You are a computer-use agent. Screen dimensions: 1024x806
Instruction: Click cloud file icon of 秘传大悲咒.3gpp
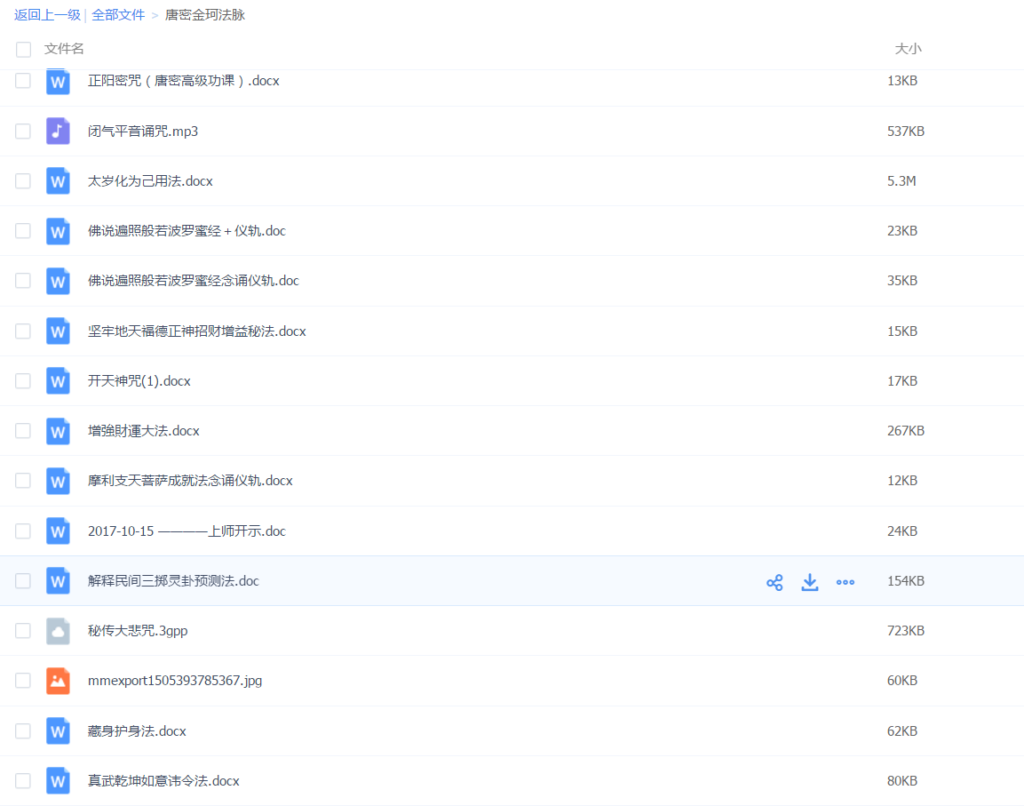pyautogui.click(x=58, y=631)
